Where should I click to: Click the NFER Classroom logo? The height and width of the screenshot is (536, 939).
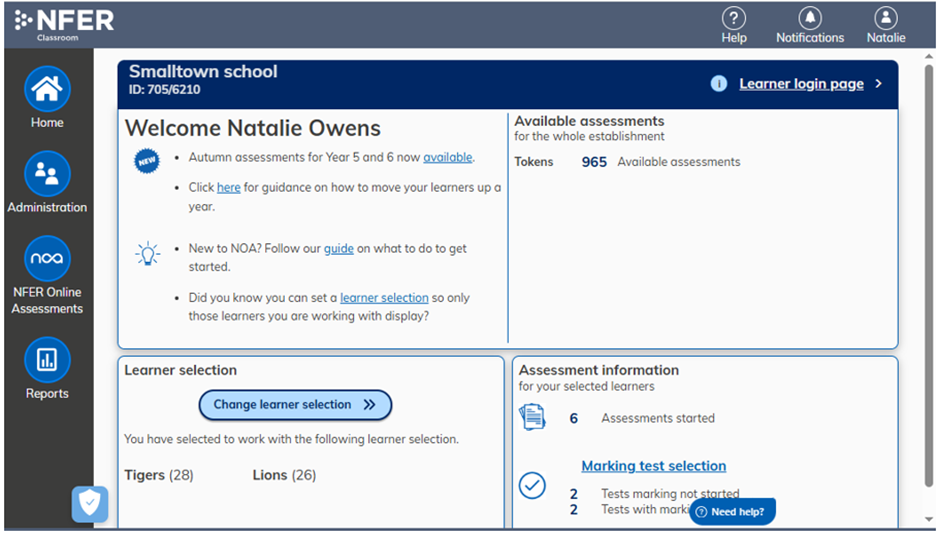64,25
